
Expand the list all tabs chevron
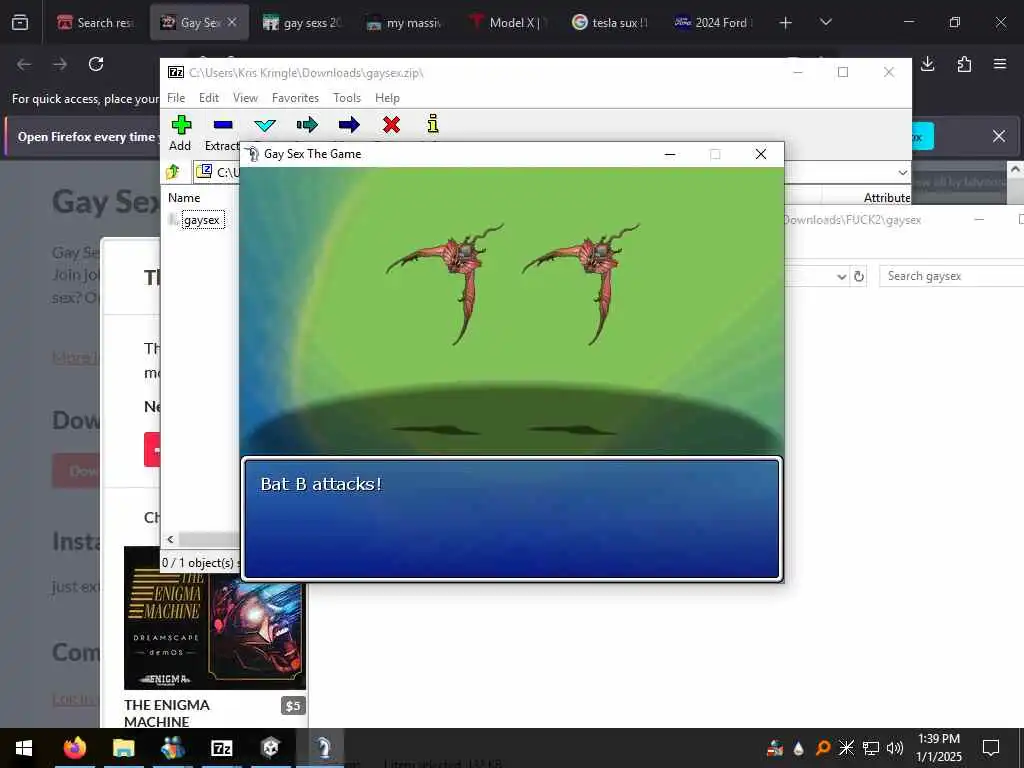[x=825, y=22]
